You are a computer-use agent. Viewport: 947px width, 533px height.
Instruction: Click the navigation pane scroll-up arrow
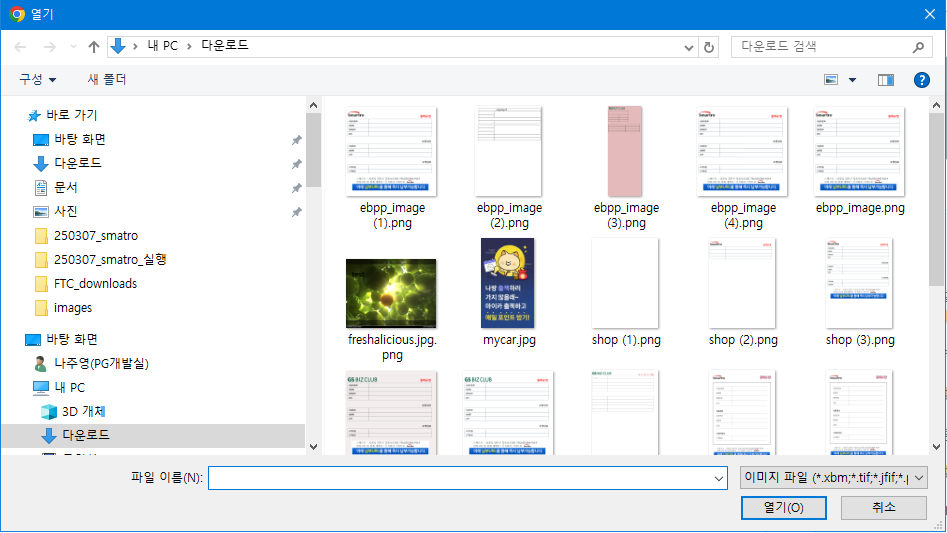pos(313,105)
